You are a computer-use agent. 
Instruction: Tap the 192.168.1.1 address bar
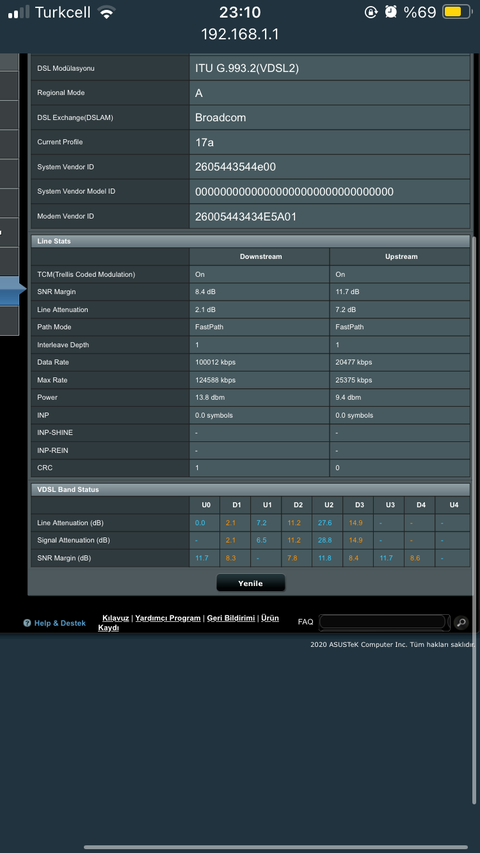click(x=240, y=34)
